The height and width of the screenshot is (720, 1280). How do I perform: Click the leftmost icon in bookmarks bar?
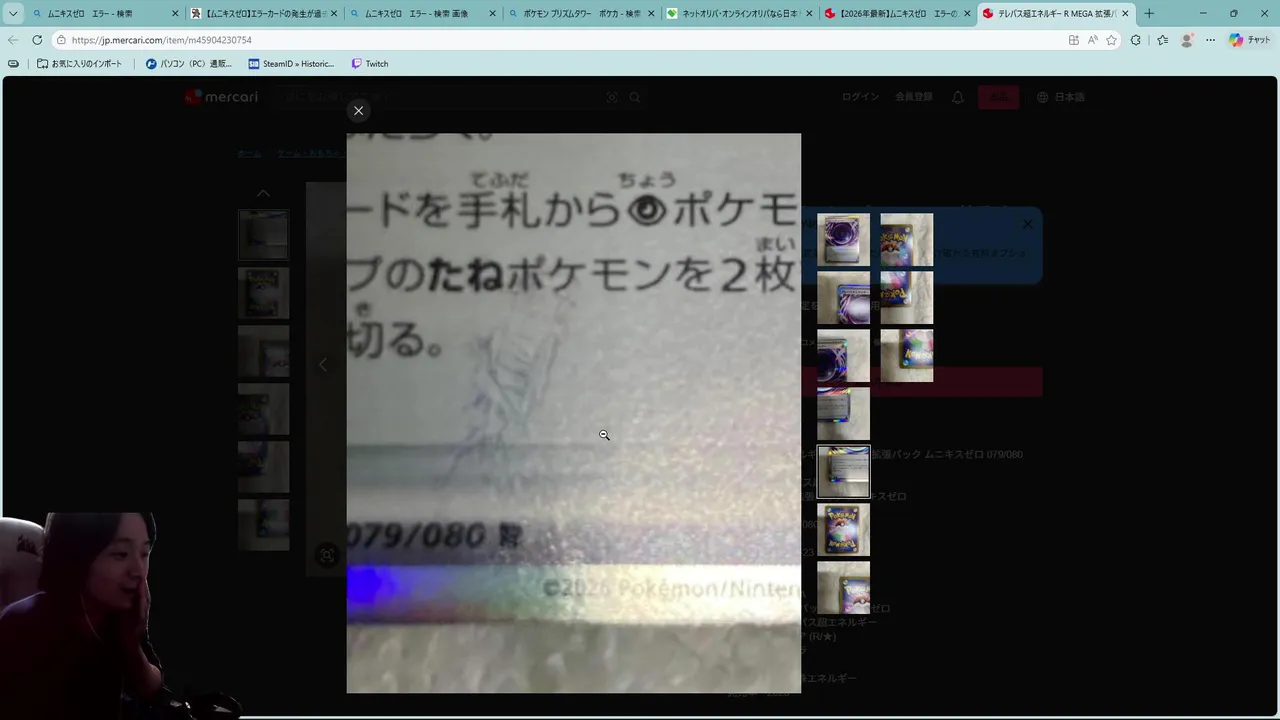[13, 64]
